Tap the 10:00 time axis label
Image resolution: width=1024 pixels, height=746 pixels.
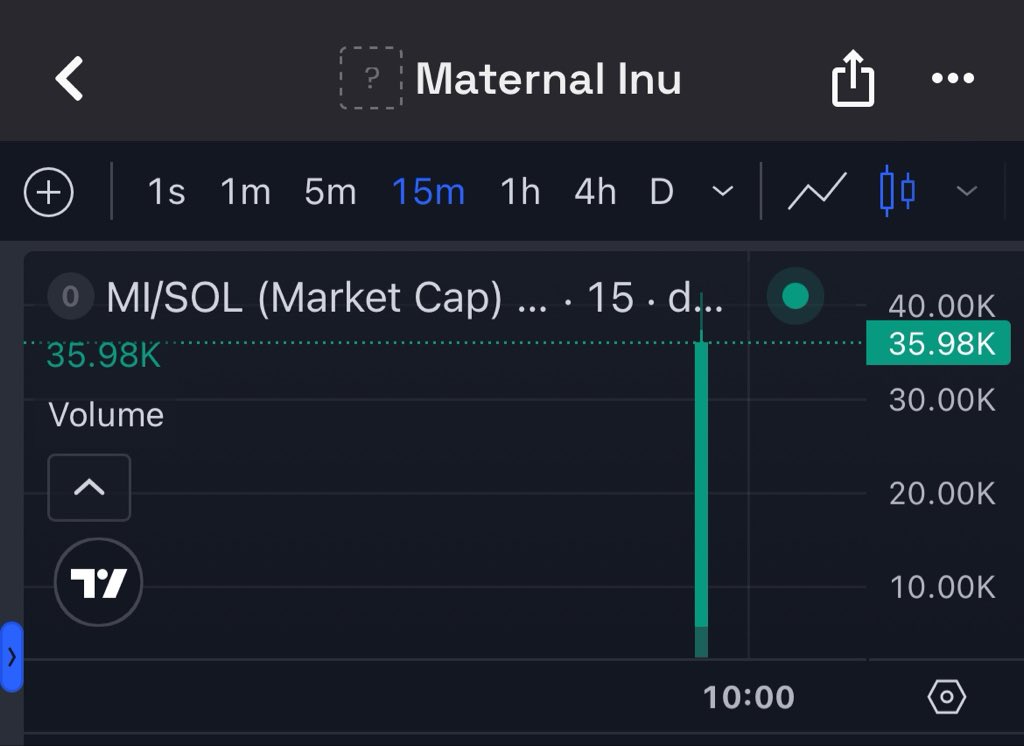pos(749,698)
